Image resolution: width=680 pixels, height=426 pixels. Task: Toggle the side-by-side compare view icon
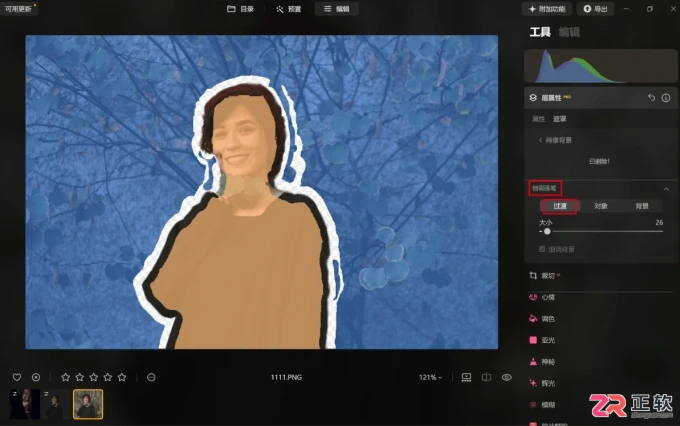487,377
